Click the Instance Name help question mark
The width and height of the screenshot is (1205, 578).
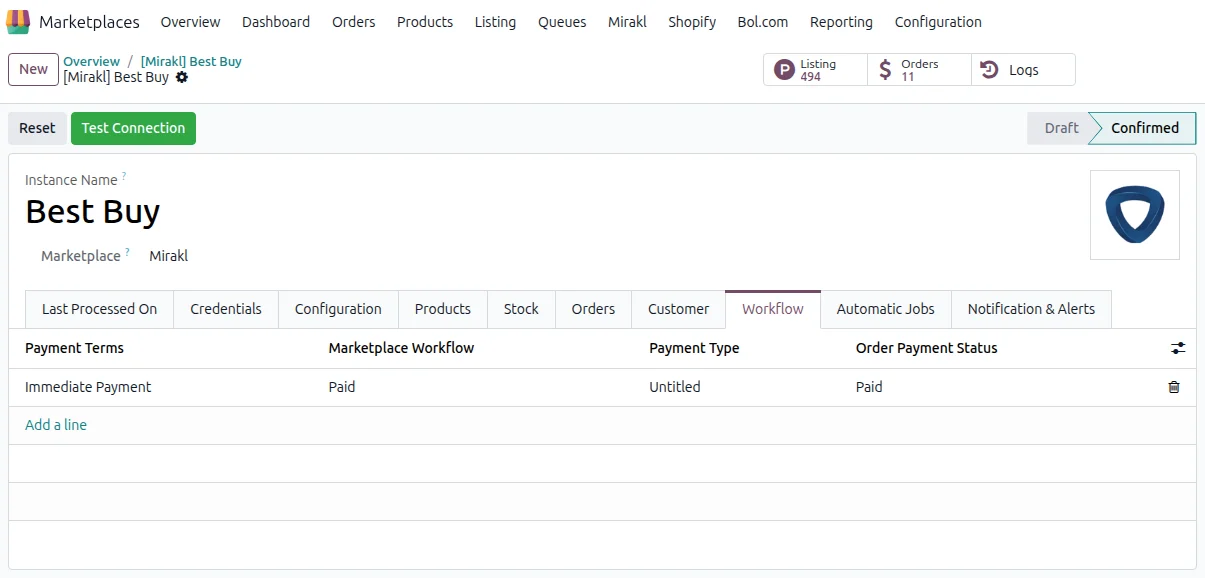click(124, 177)
